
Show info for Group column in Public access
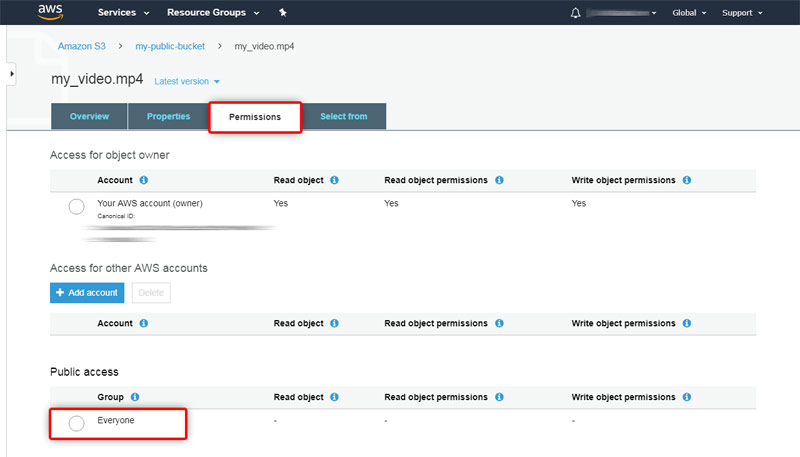coord(135,397)
